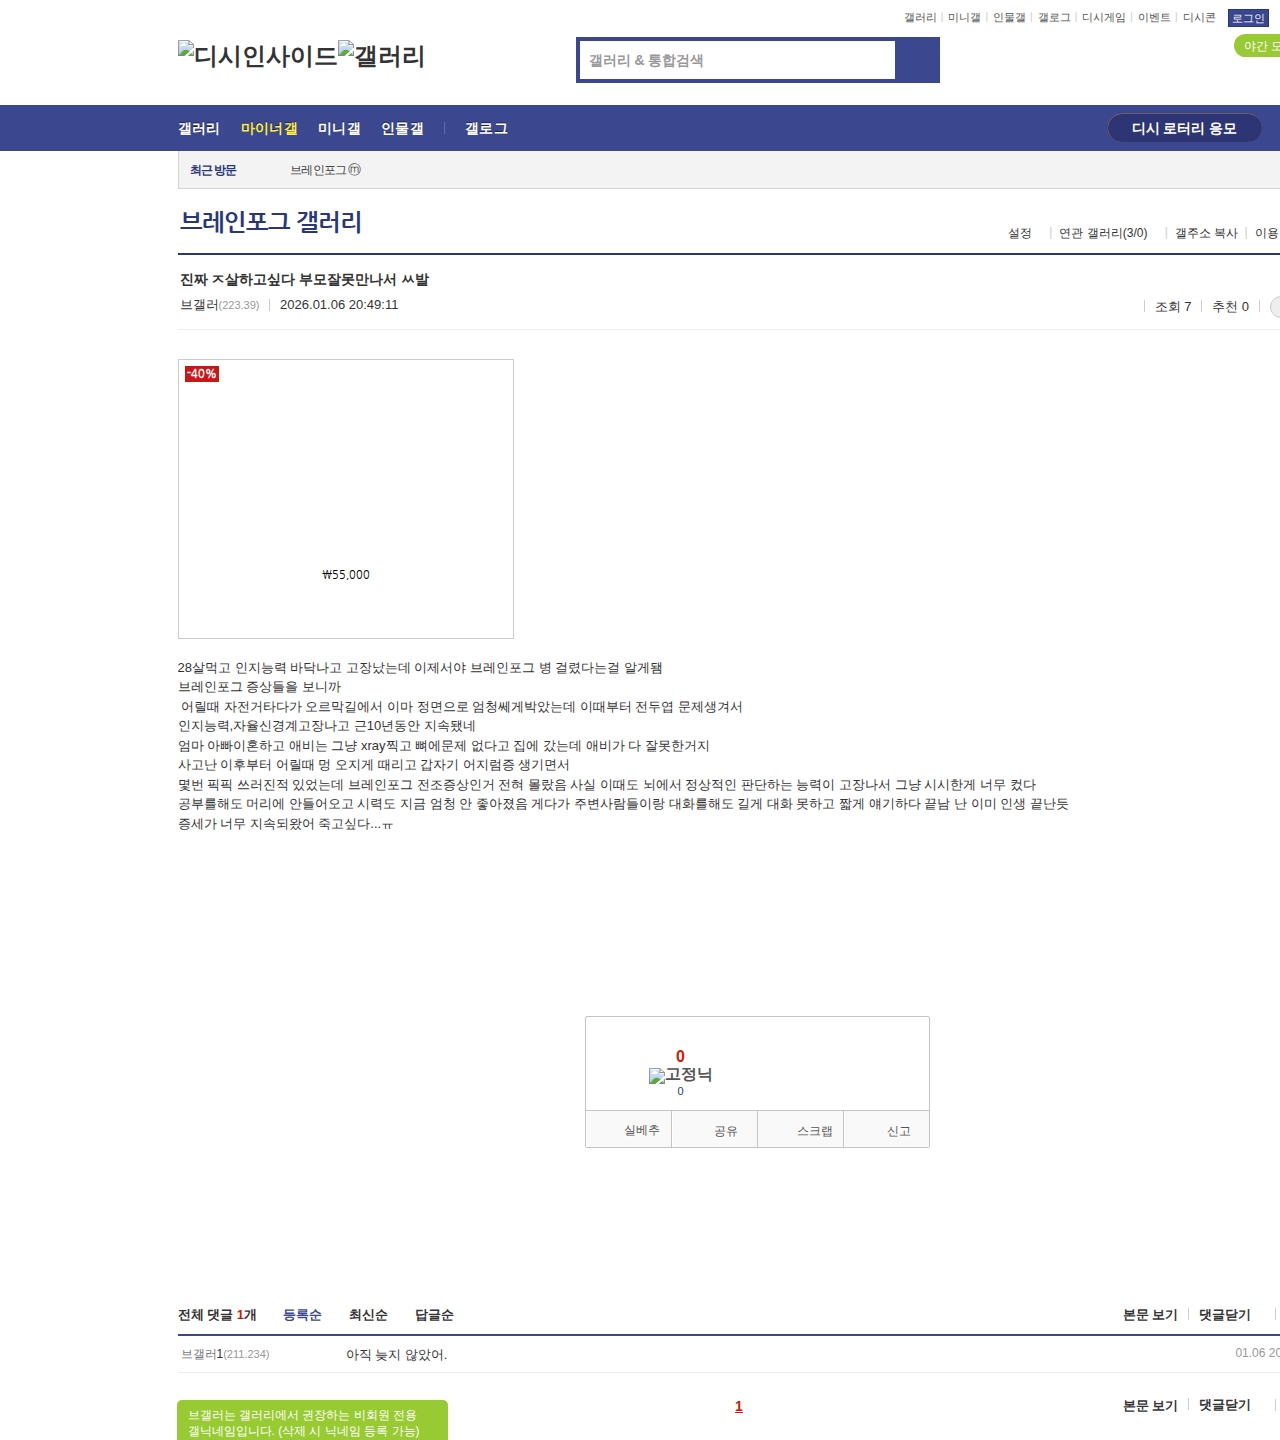Click 본문 보기 beside the page number
Screen dimensions: 1280x1440
[x=1150, y=1405]
